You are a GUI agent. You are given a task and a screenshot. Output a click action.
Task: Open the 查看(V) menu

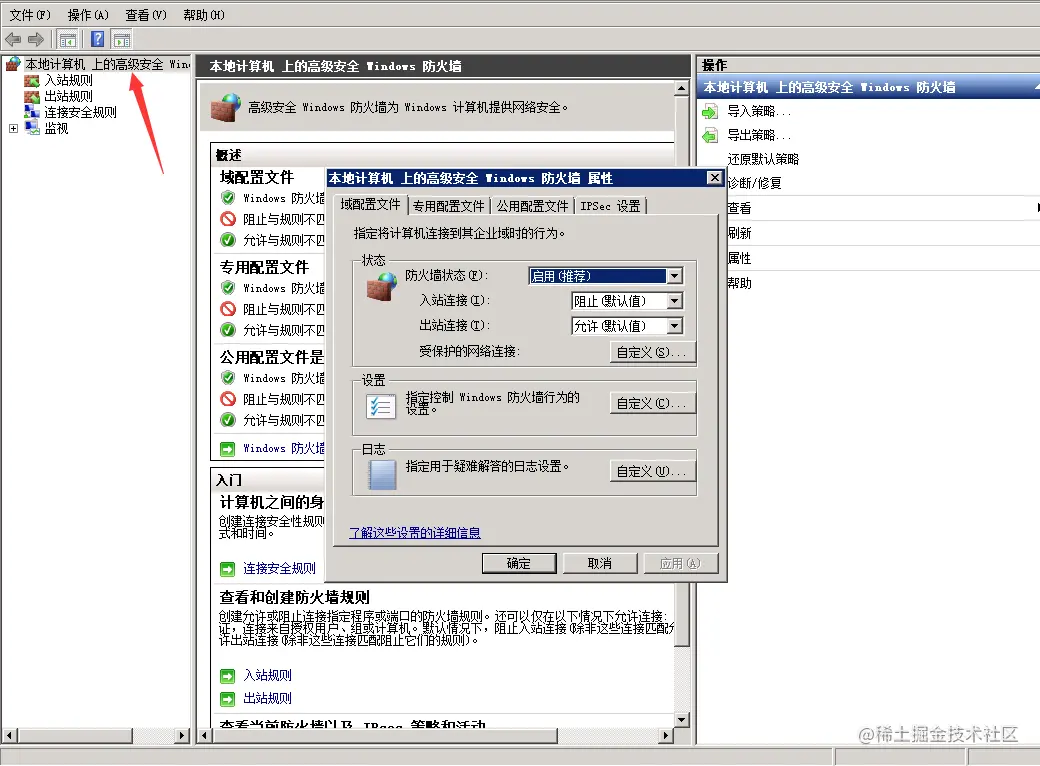coord(146,15)
